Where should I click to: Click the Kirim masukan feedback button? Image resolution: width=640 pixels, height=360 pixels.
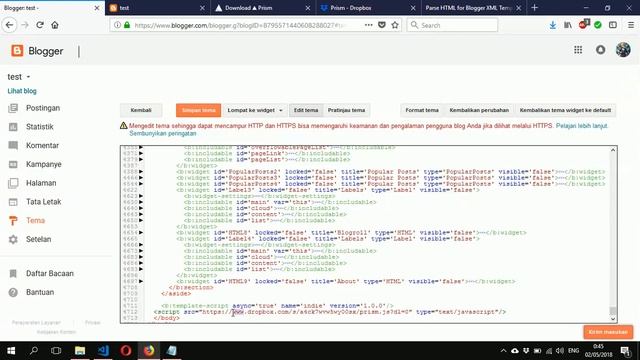608,332
